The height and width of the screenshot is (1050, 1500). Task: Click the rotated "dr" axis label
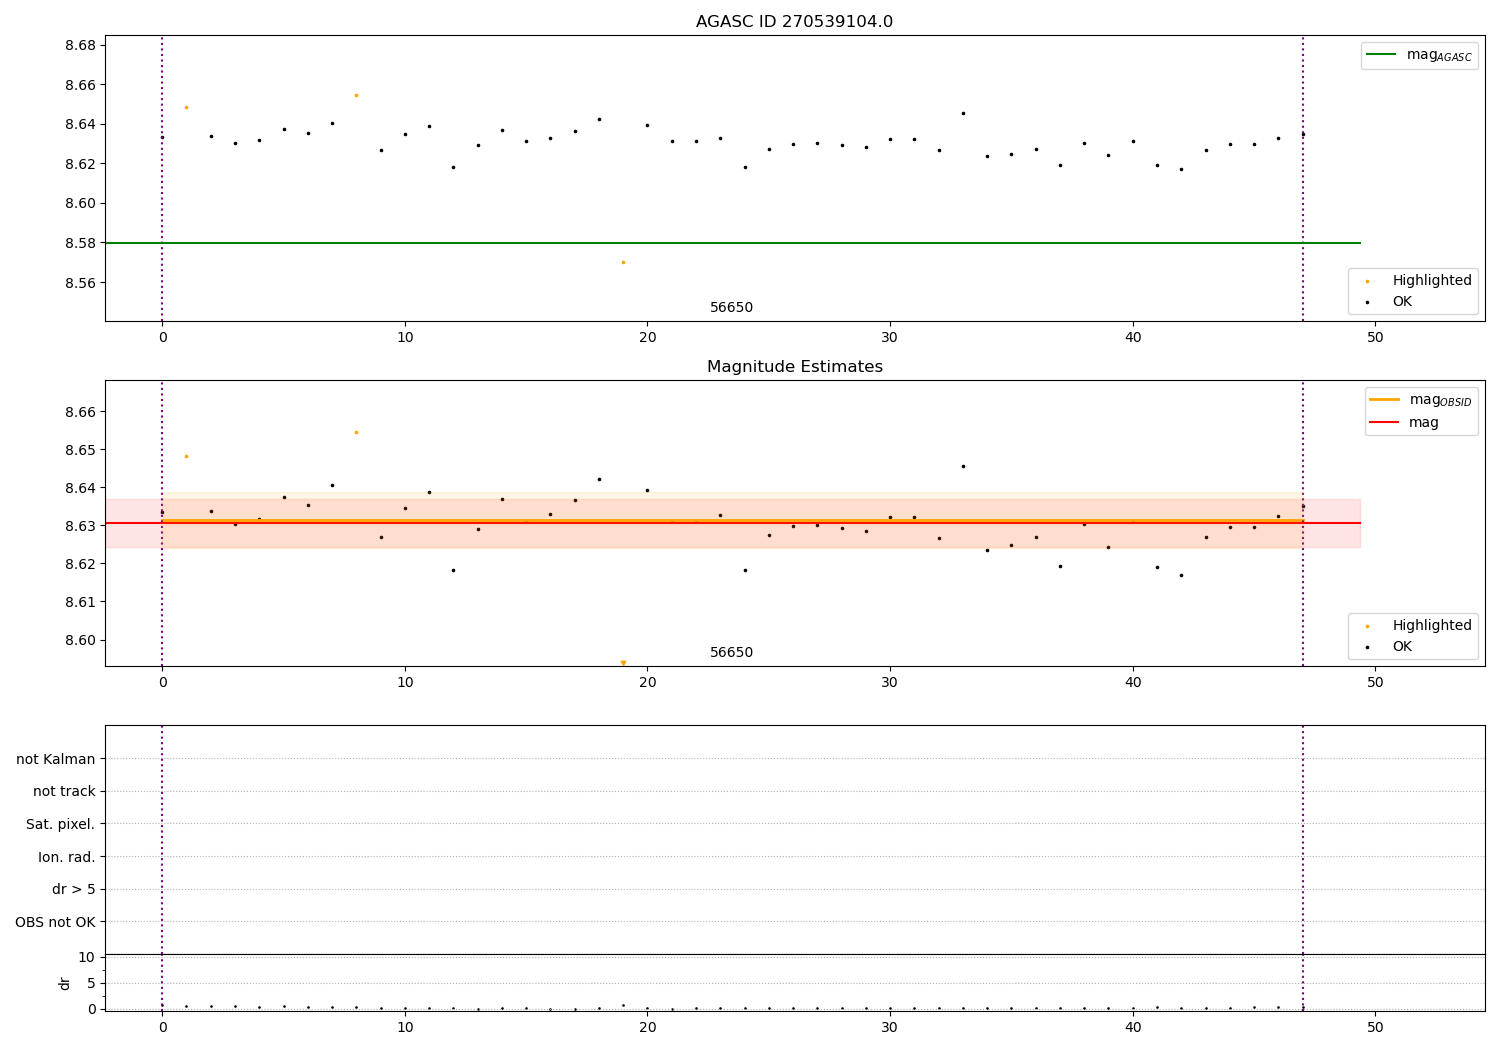[x=65, y=983]
